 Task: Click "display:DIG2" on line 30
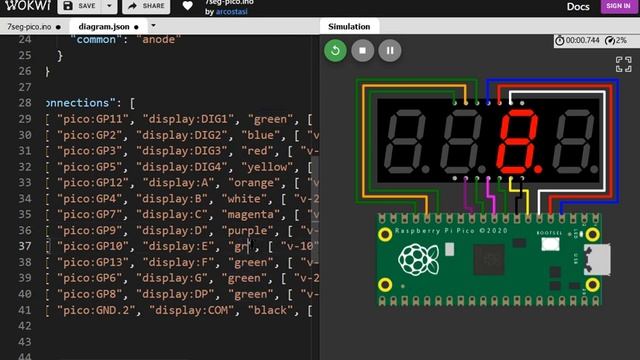tap(182, 135)
